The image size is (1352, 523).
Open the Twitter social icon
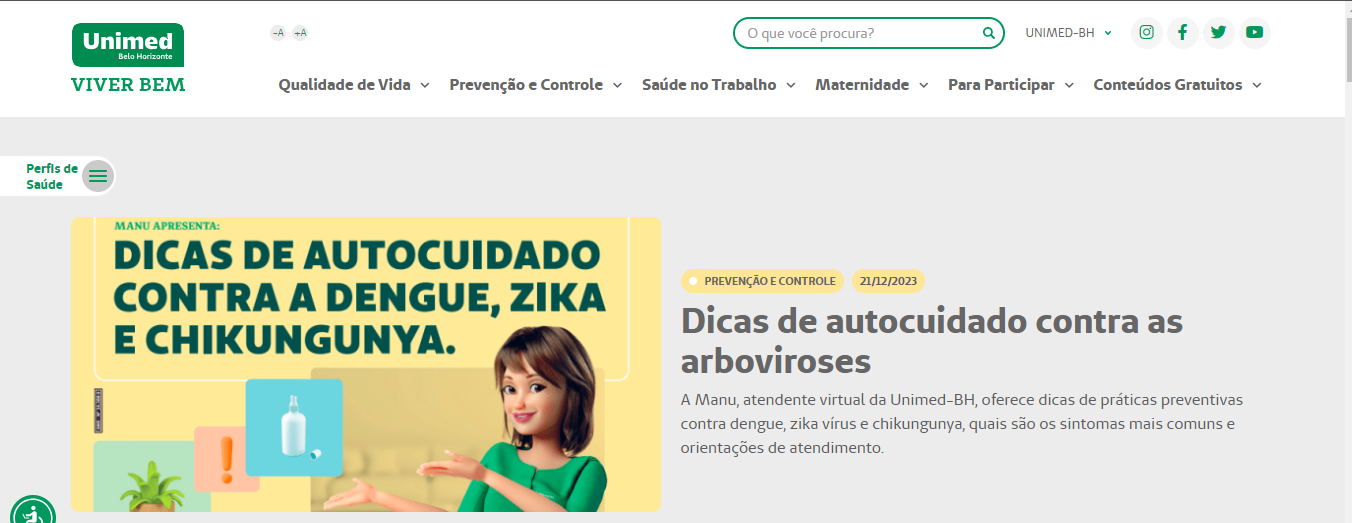click(x=1218, y=32)
